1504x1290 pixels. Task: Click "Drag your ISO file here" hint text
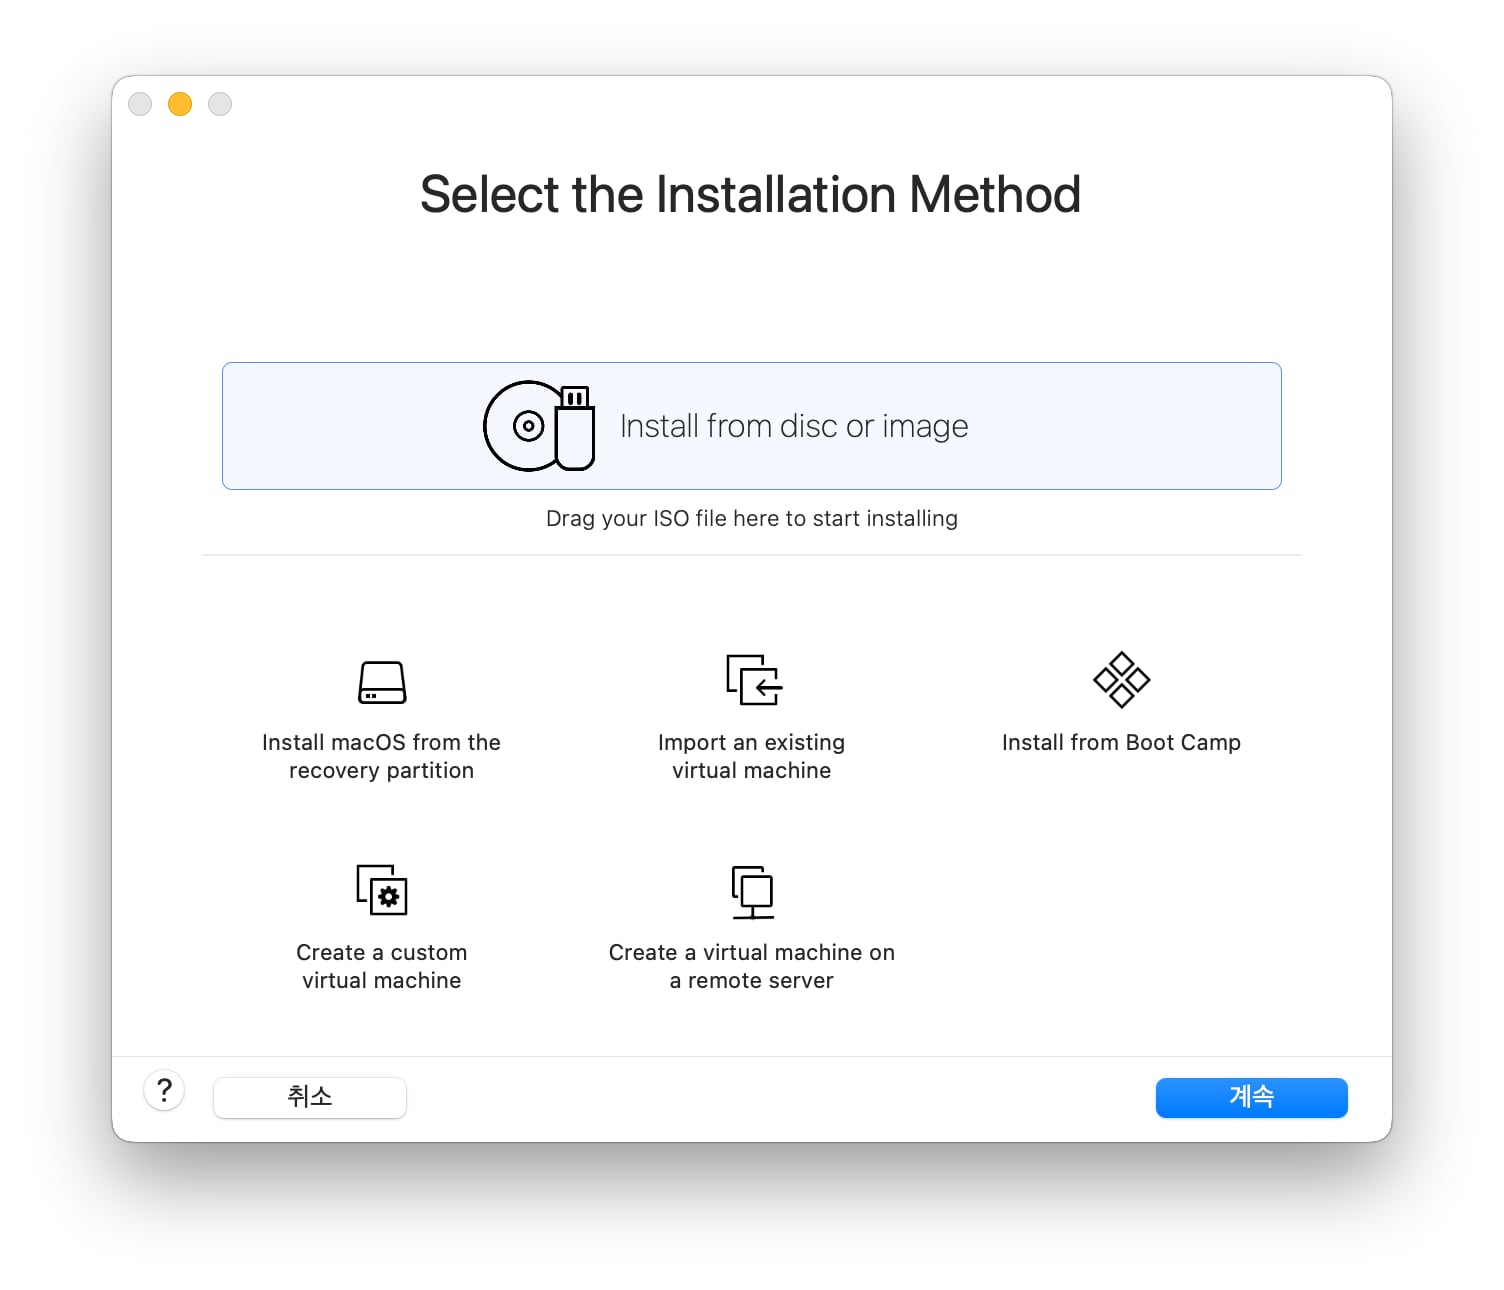tap(751, 518)
